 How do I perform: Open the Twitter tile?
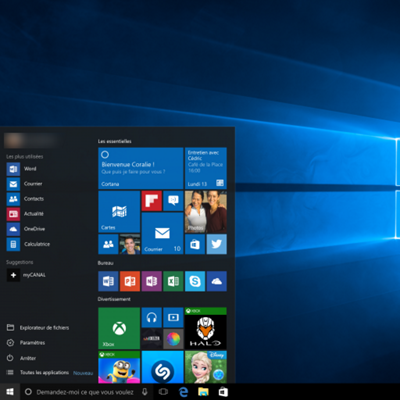click(x=217, y=244)
